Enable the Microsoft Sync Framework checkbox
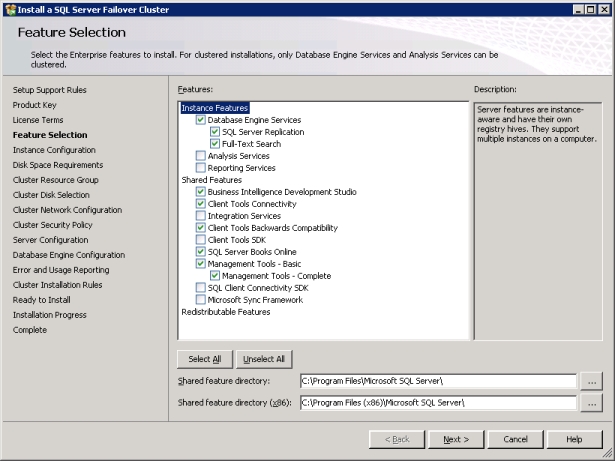This screenshot has height=461, width=615. click(x=202, y=299)
